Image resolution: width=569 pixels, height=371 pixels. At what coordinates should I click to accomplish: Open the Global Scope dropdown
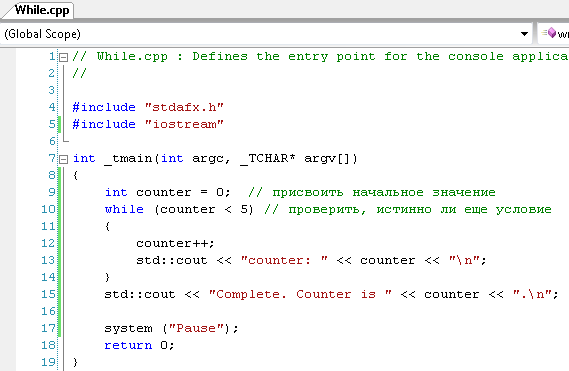point(524,34)
